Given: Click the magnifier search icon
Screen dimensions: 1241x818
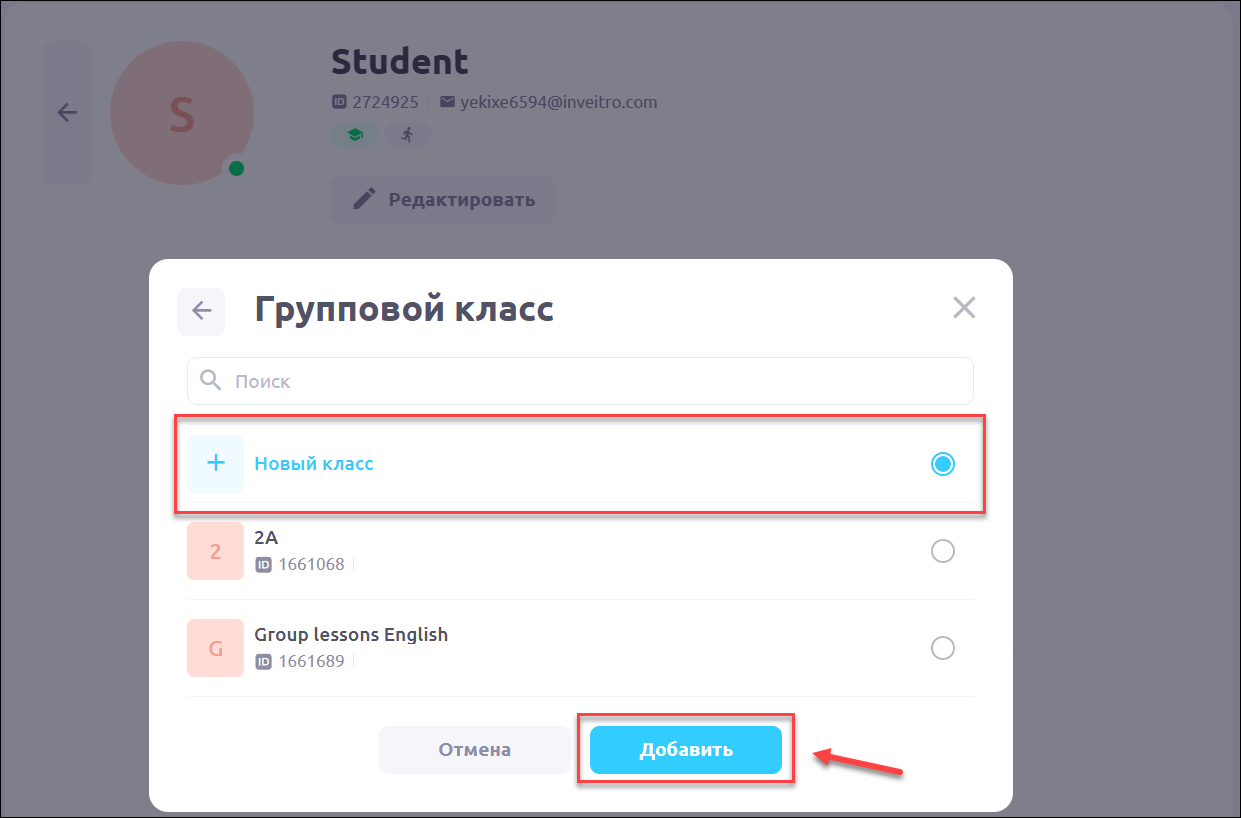Looking at the screenshot, I should (x=210, y=380).
